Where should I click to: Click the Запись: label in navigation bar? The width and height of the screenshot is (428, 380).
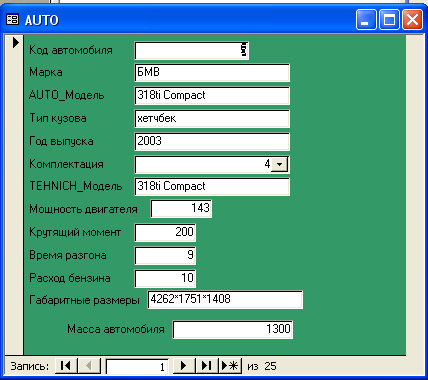tap(30, 366)
